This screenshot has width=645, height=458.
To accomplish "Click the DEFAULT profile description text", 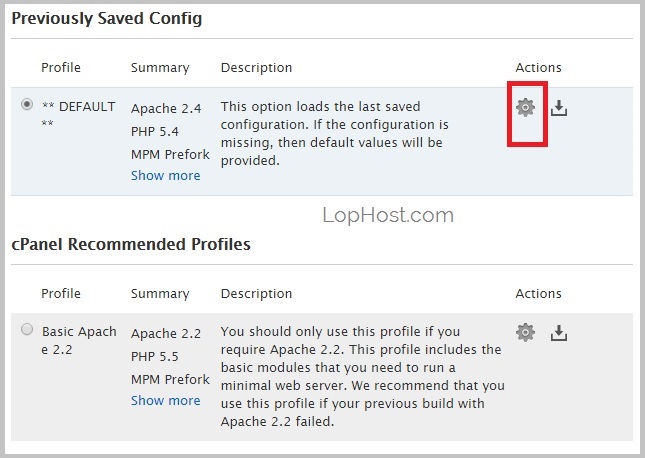I will pos(334,133).
